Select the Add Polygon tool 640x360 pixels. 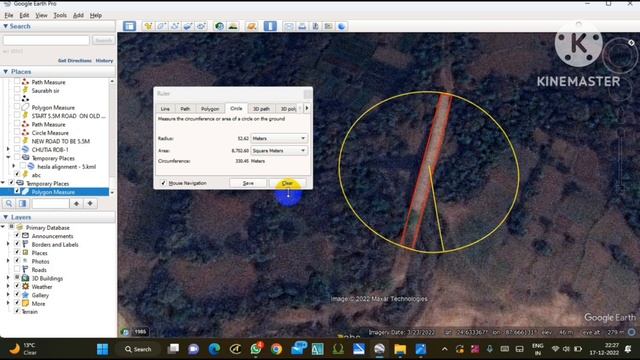coord(162,26)
